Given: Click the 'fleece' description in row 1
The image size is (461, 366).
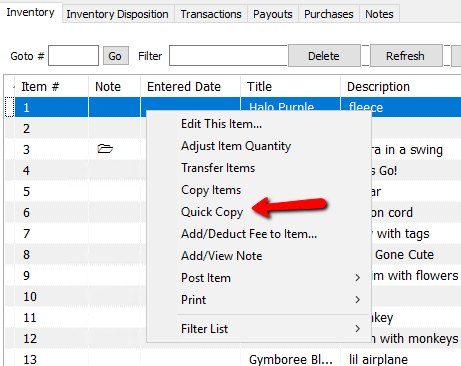Looking at the screenshot, I should 366,107.
